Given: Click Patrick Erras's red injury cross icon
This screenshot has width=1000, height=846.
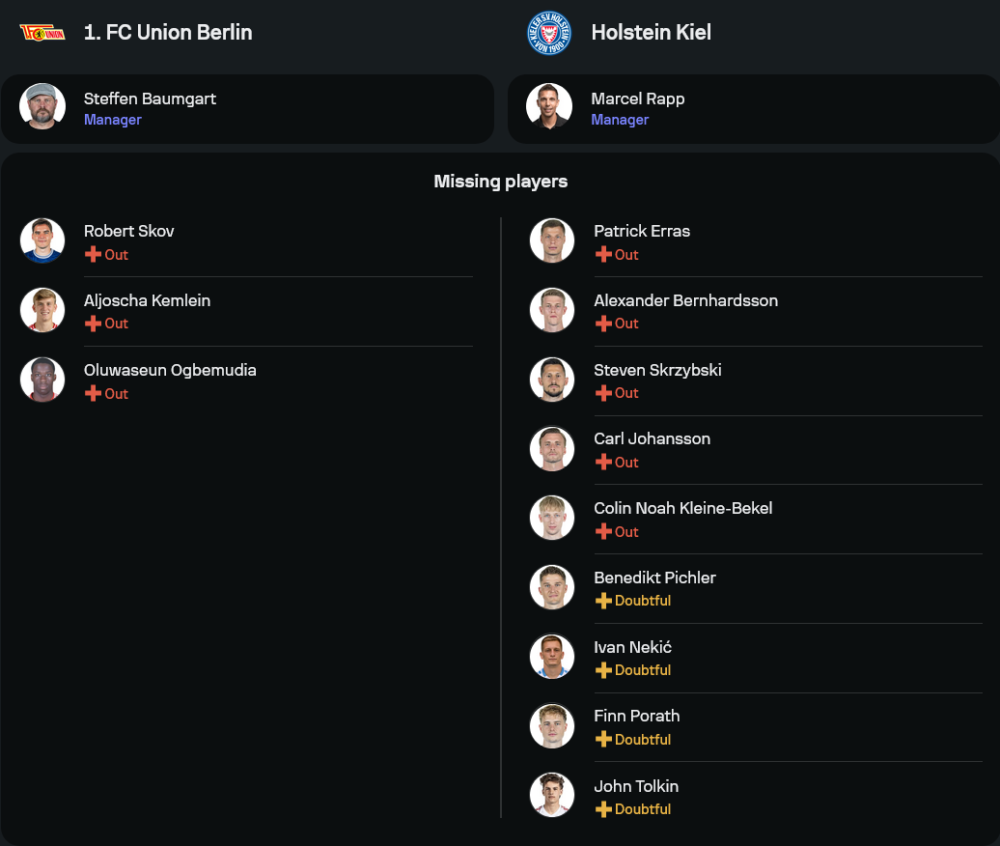Looking at the screenshot, I should 603,254.
